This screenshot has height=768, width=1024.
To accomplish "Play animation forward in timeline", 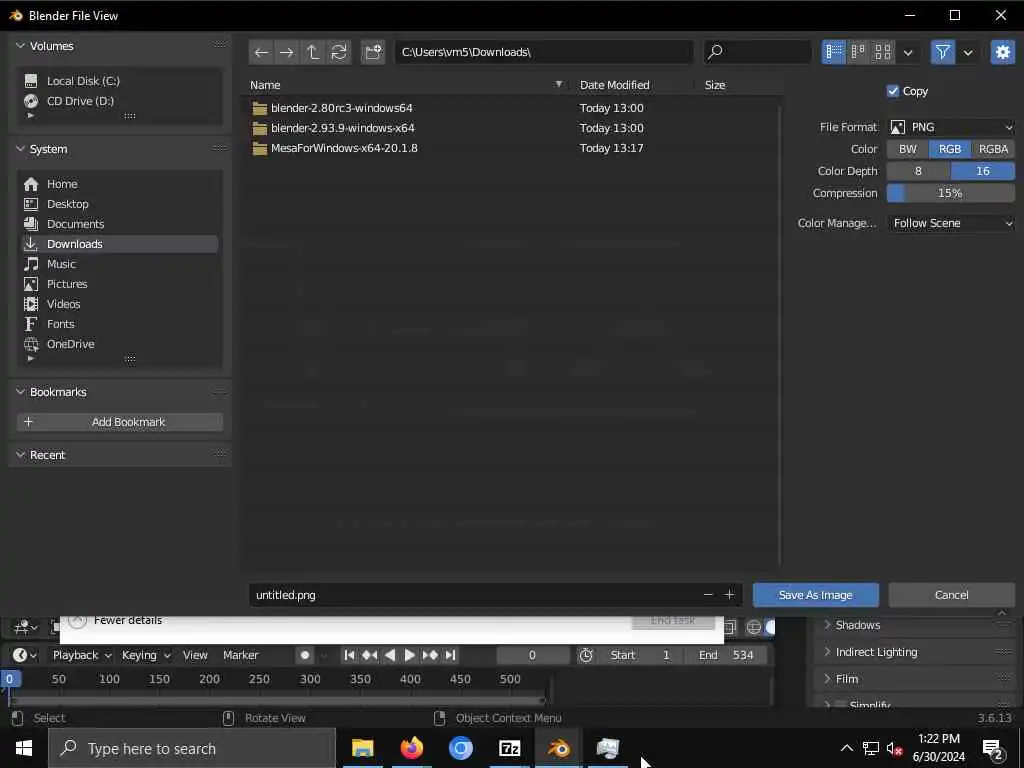I will click(409, 655).
